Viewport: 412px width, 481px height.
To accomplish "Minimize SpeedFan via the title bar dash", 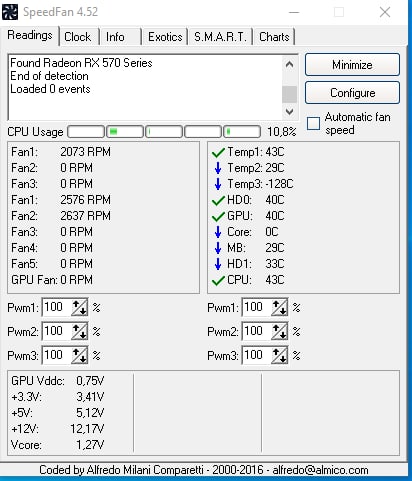I will [x=294, y=12].
